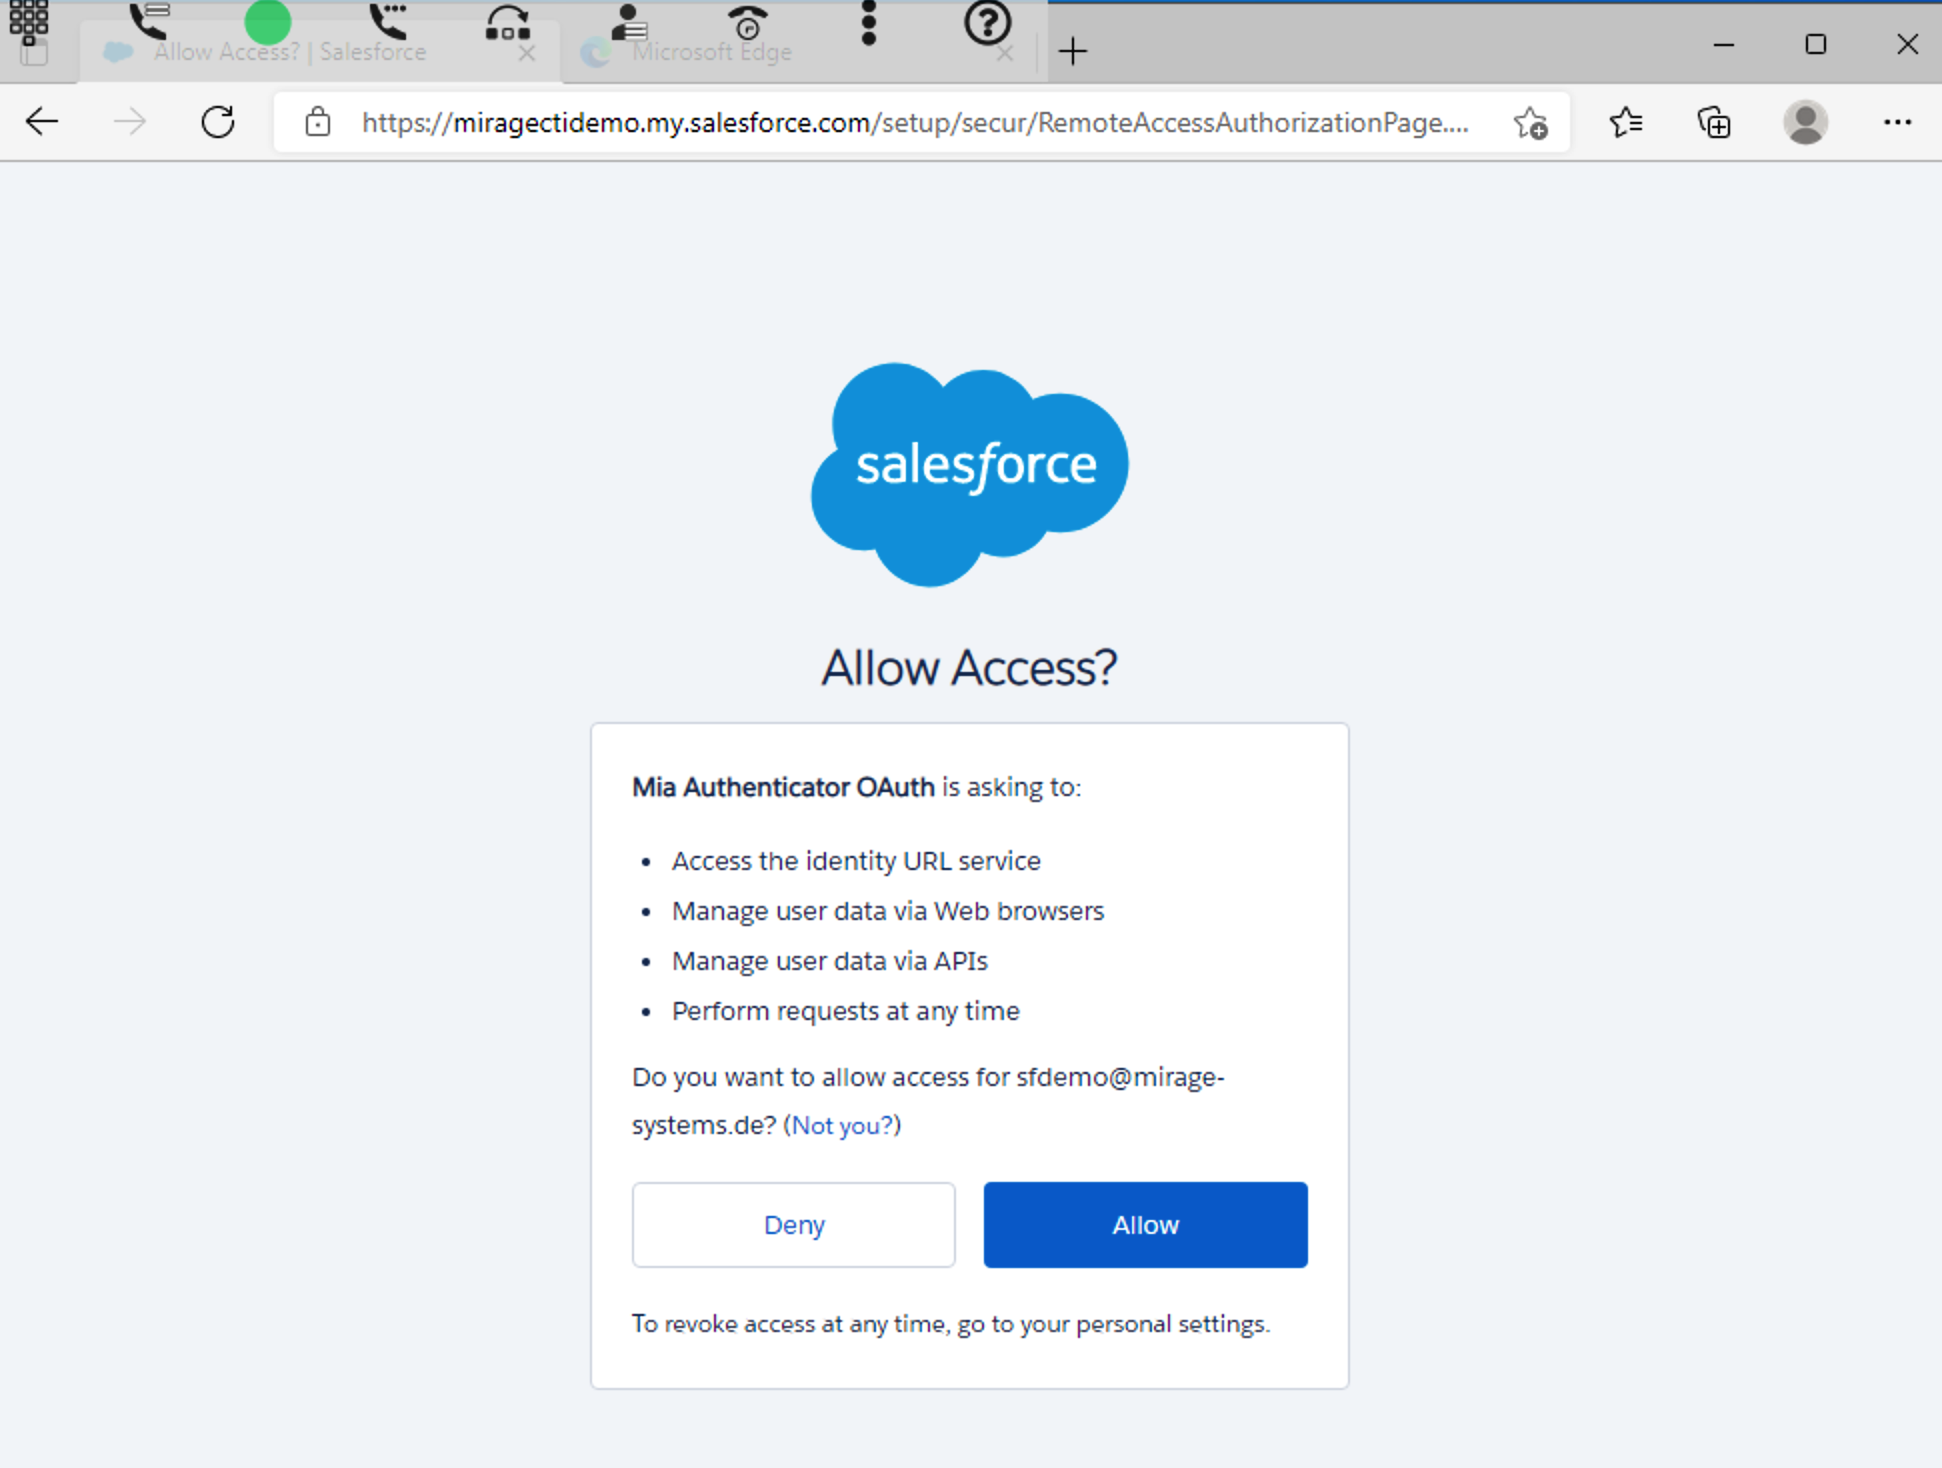This screenshot has width=1942, height=1468.
Task: Open Collections panel
Action: (1714, 122)
